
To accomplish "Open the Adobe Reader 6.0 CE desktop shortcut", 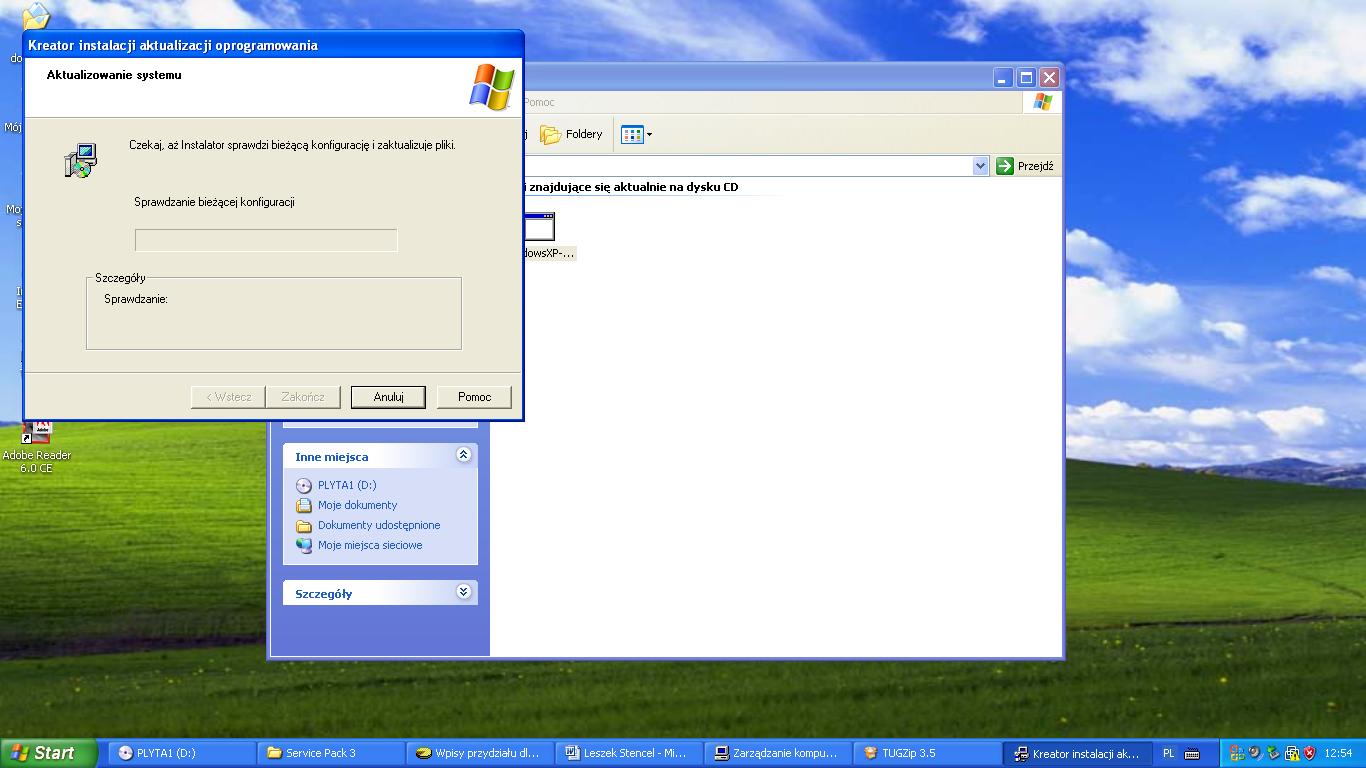I will coord(37,446).
